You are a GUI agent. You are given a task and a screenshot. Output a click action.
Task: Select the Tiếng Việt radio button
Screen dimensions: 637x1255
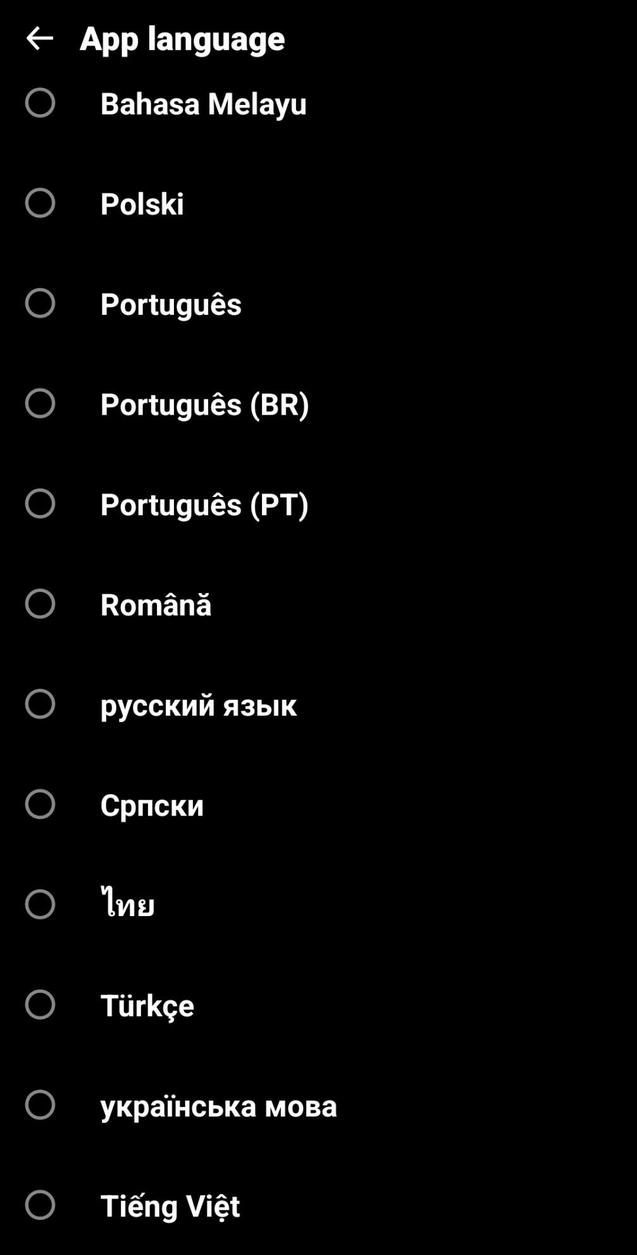[x=39, y=1205]
